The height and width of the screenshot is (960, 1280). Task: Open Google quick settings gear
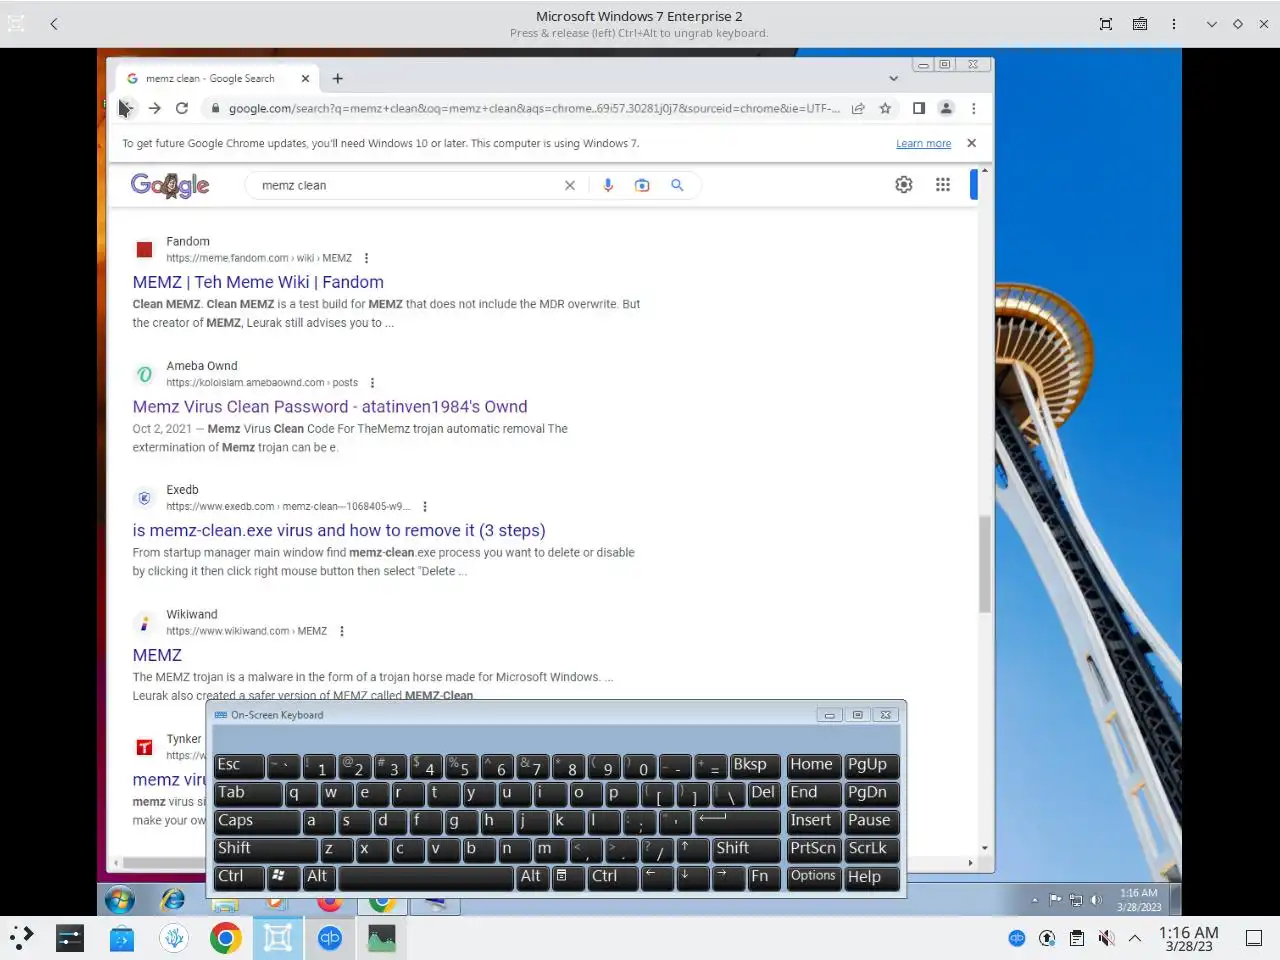pyautogui.click(x=904, y=184)
